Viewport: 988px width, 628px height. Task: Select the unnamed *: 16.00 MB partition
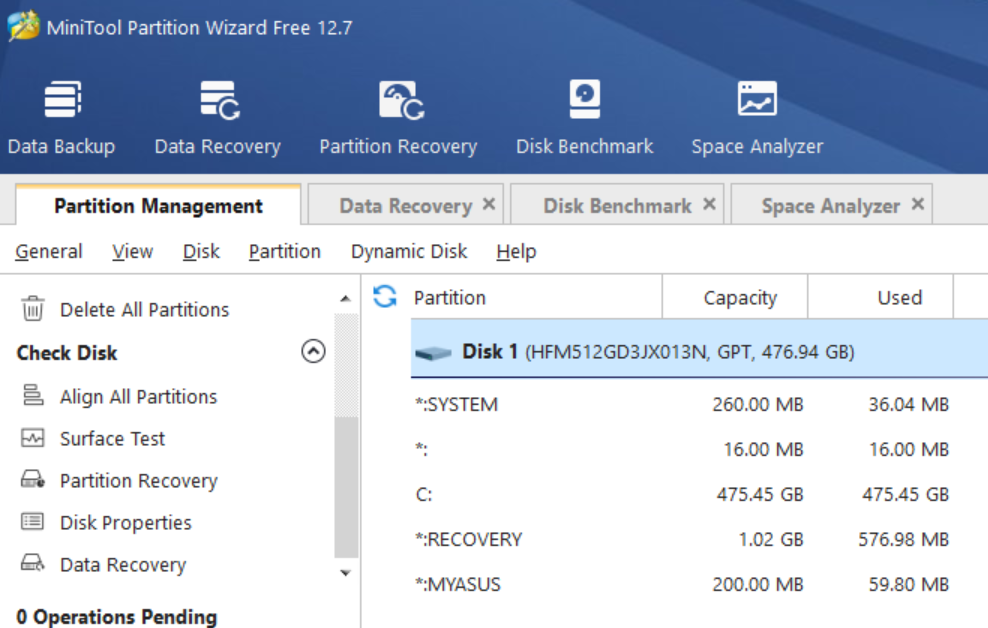point(699,449)
